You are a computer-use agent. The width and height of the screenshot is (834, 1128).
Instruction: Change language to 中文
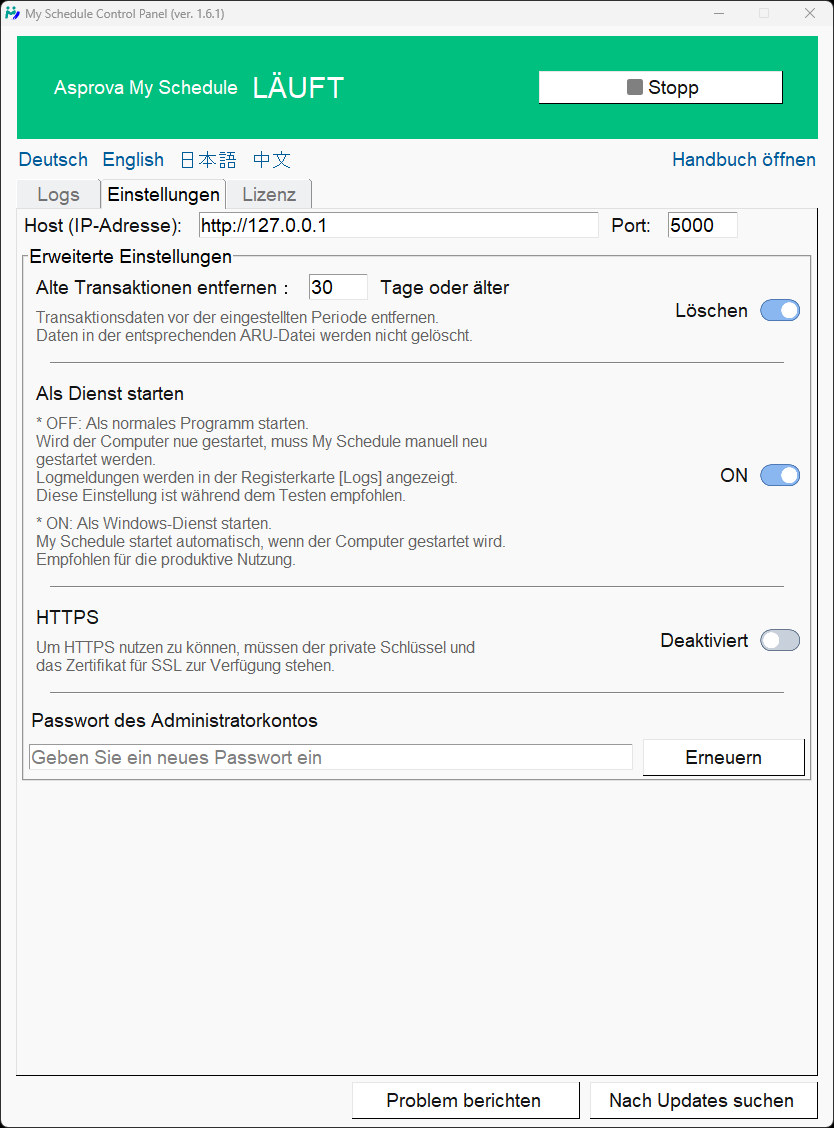[271, 160]
